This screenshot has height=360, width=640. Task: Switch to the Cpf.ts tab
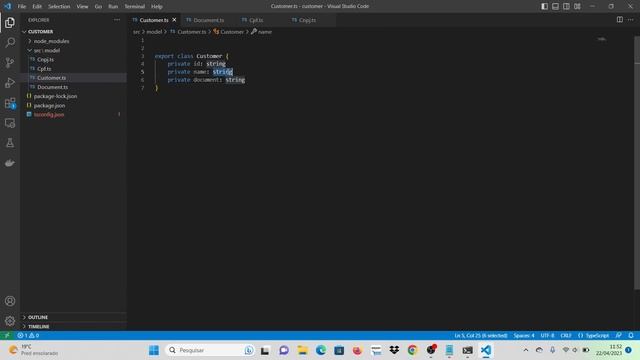(x=256, y=20)
